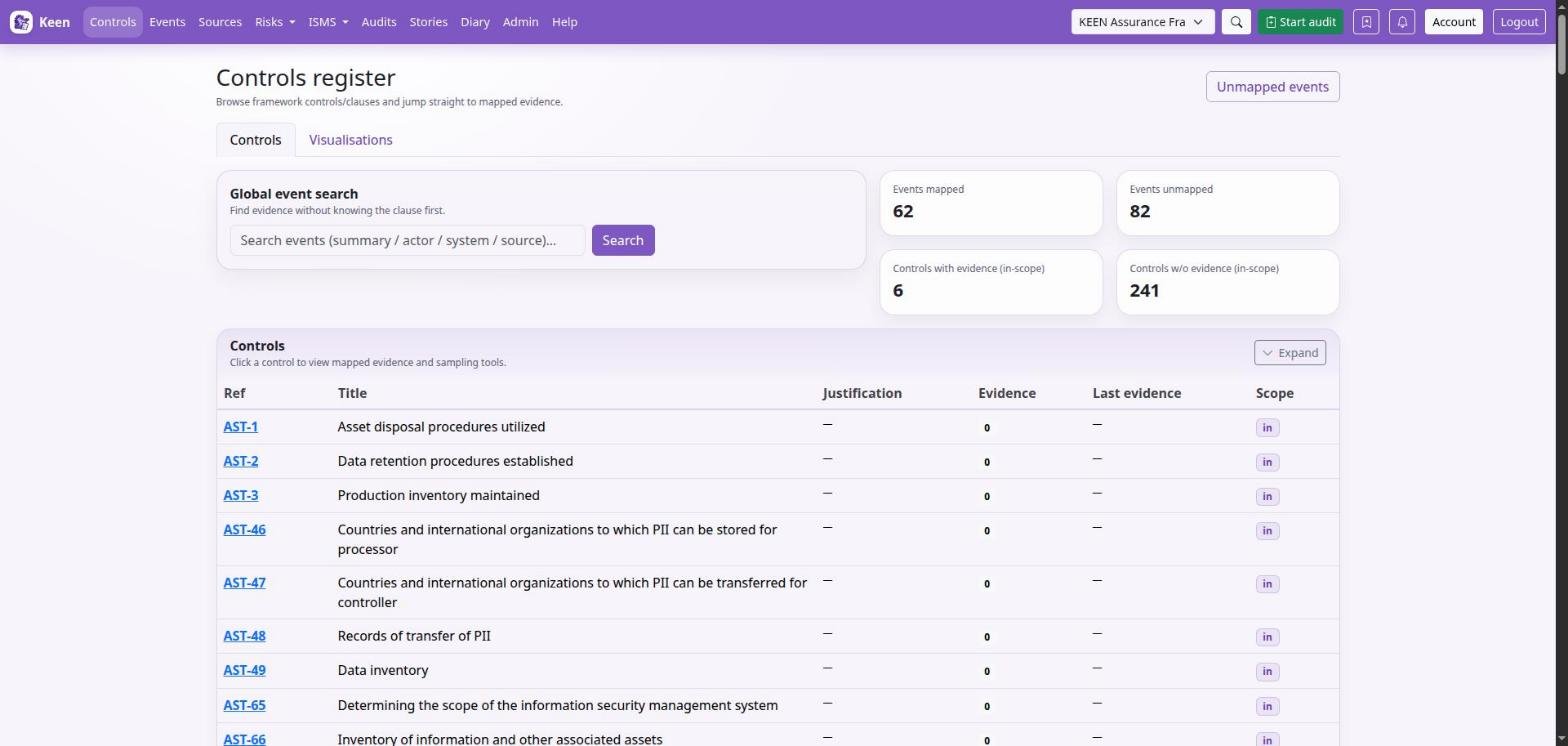Open Audits in the navbar
This screenshot has height=746, width=1568.
[378, 22]
